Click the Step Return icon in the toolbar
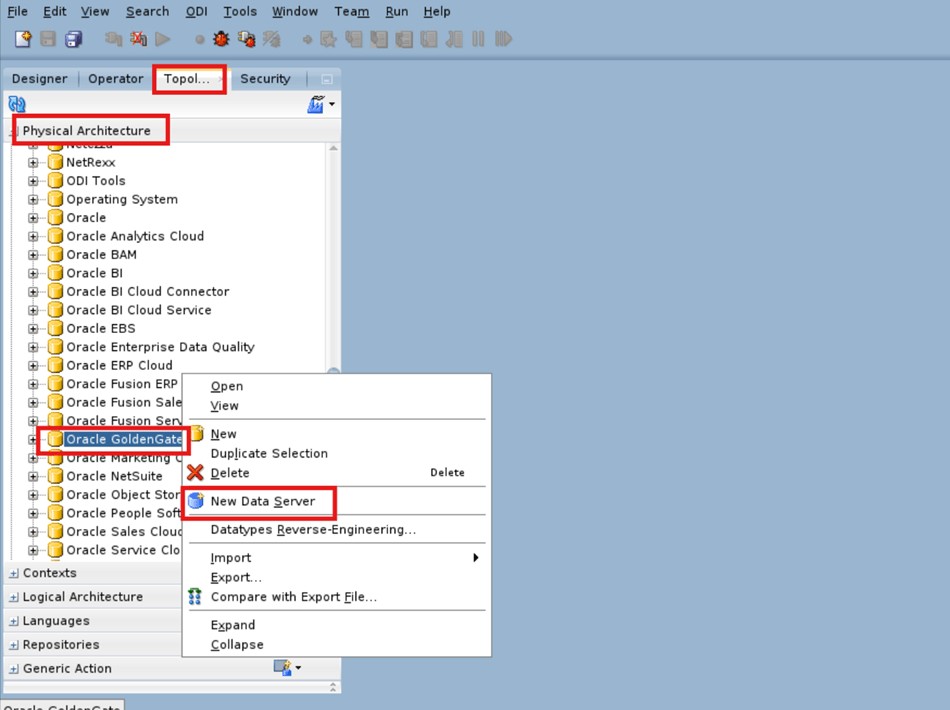Image resolution: width=950 pixels, height=710 pixels. click(453, 39)
